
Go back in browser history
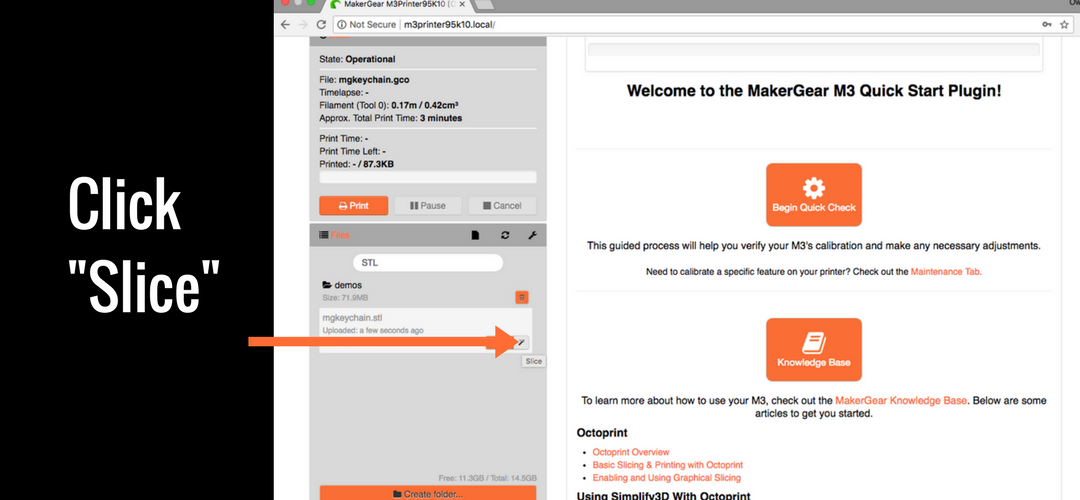pyautogui.click(x=287, y=24)
